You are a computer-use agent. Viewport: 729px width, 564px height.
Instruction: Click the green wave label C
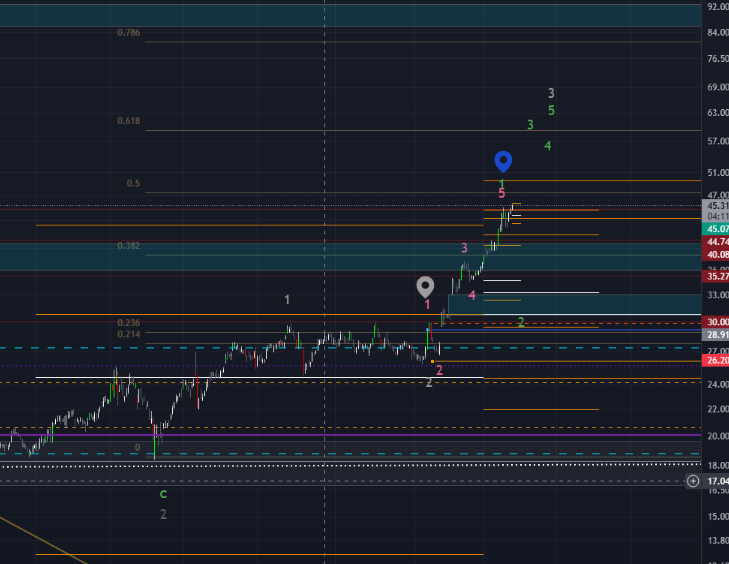click(x=164, y=494)
